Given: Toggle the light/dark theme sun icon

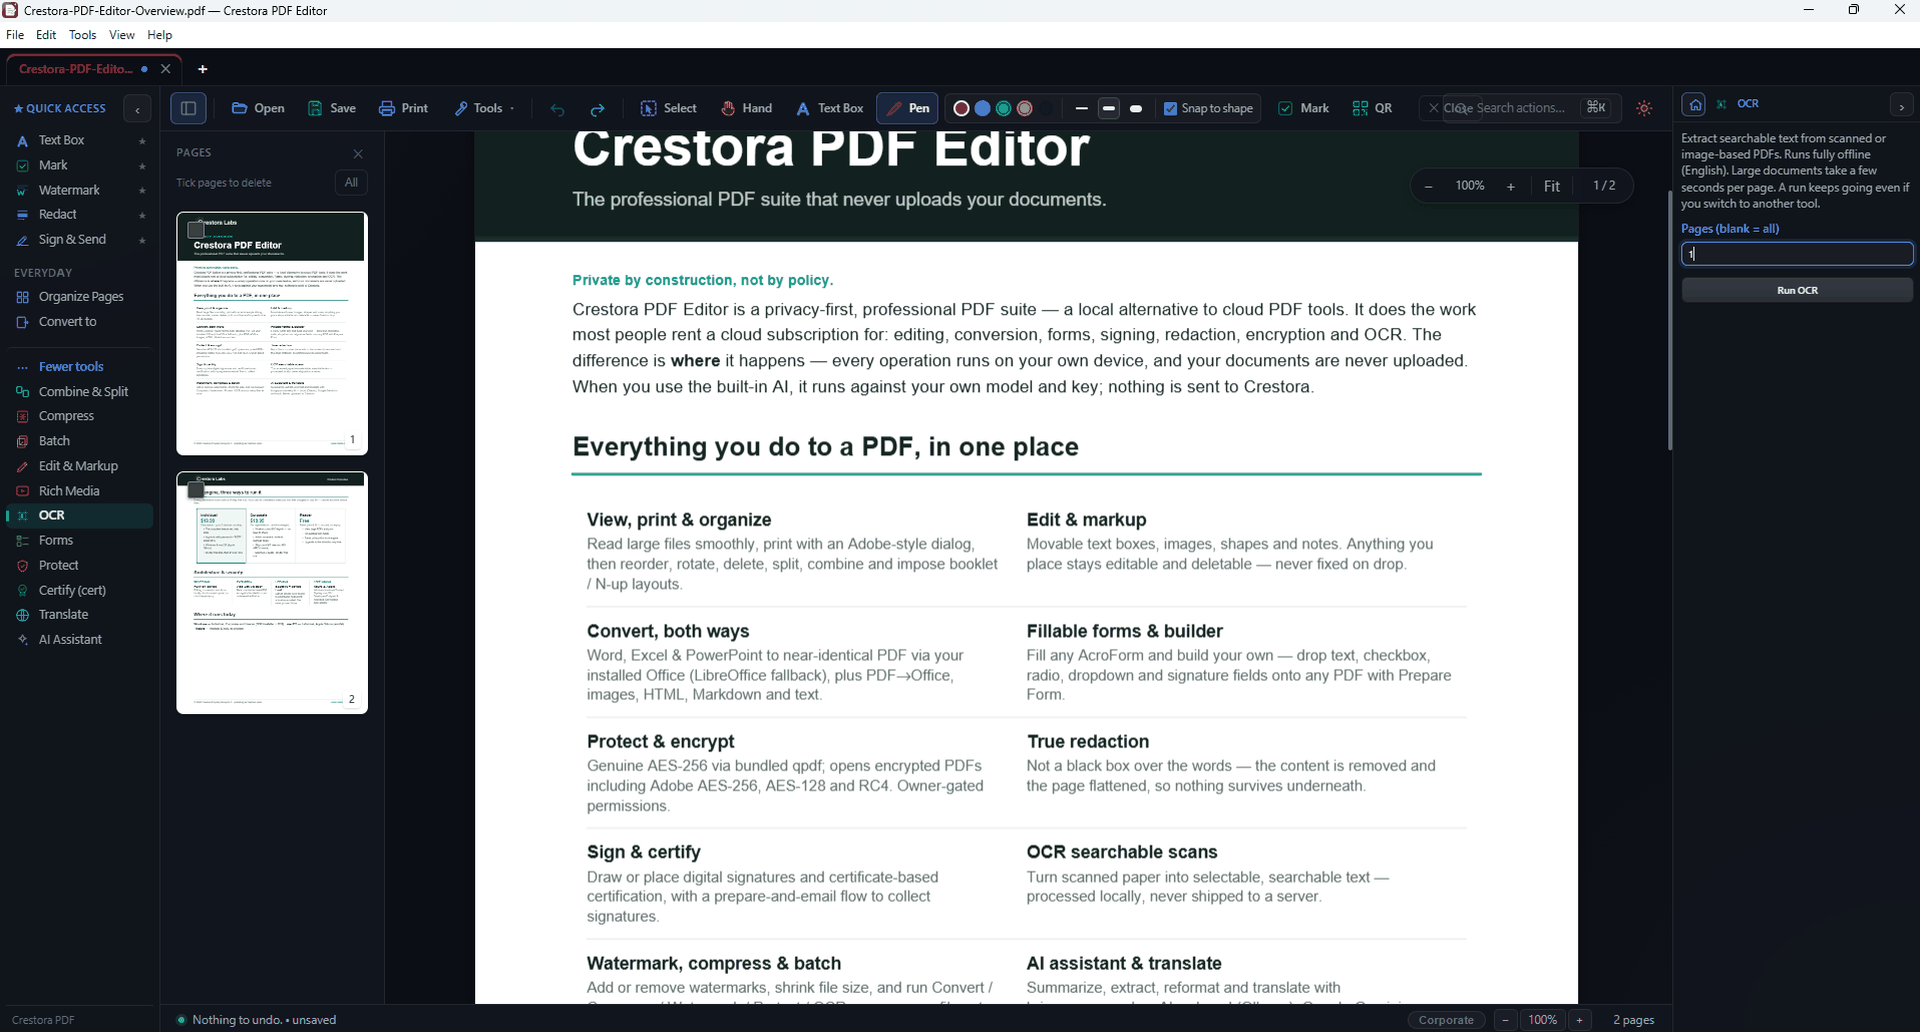Looking at the screenshot, I should click(1644, 108).
